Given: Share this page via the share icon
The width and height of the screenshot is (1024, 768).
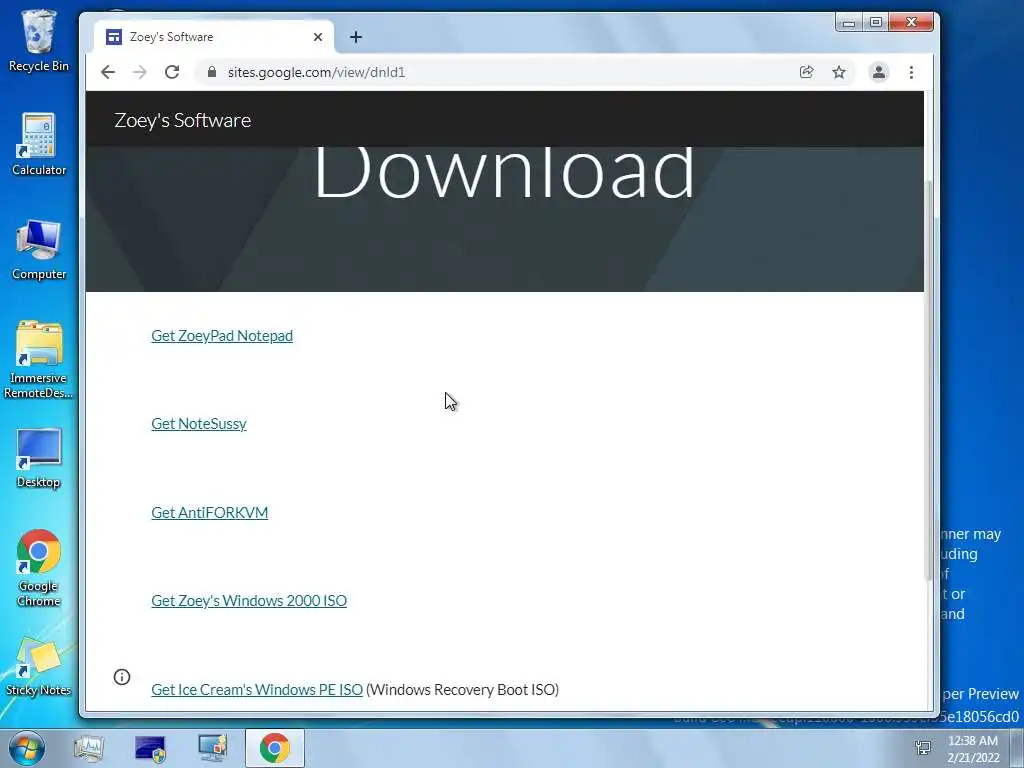Looking at the screenshot, I should coord(807,72).
